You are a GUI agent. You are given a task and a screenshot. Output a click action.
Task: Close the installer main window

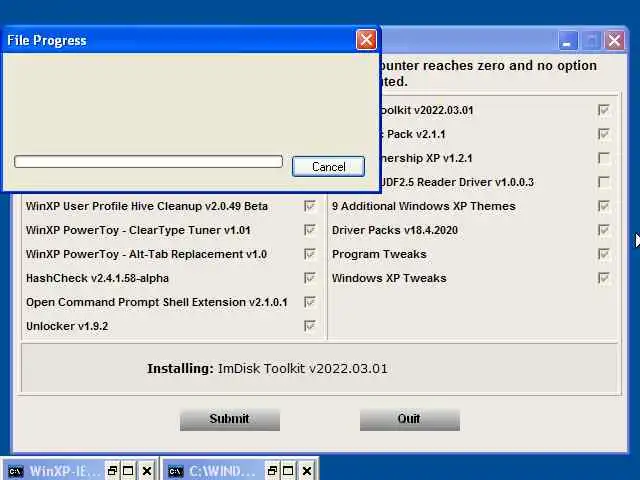coord(614,40)
